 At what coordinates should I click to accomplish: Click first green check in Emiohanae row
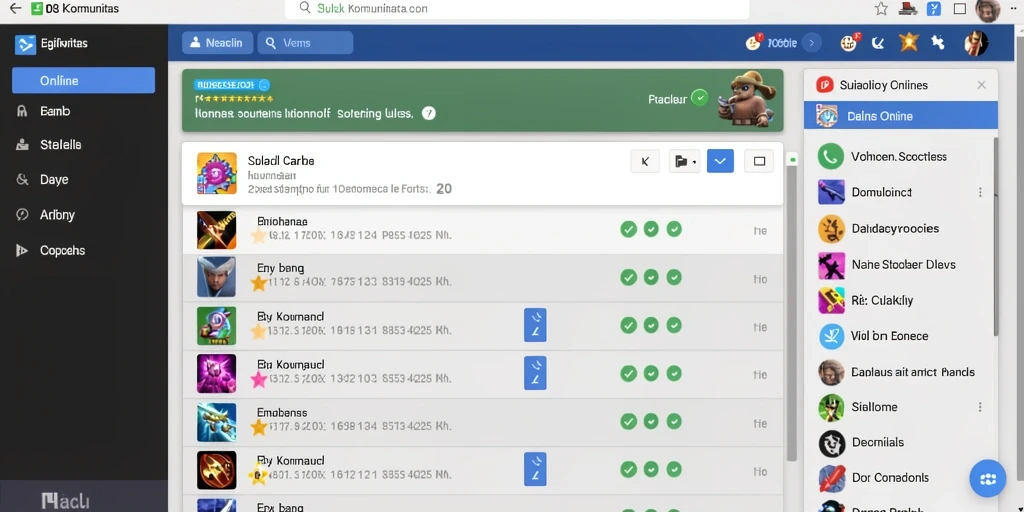pyautogui.click(x=628, y=229)
